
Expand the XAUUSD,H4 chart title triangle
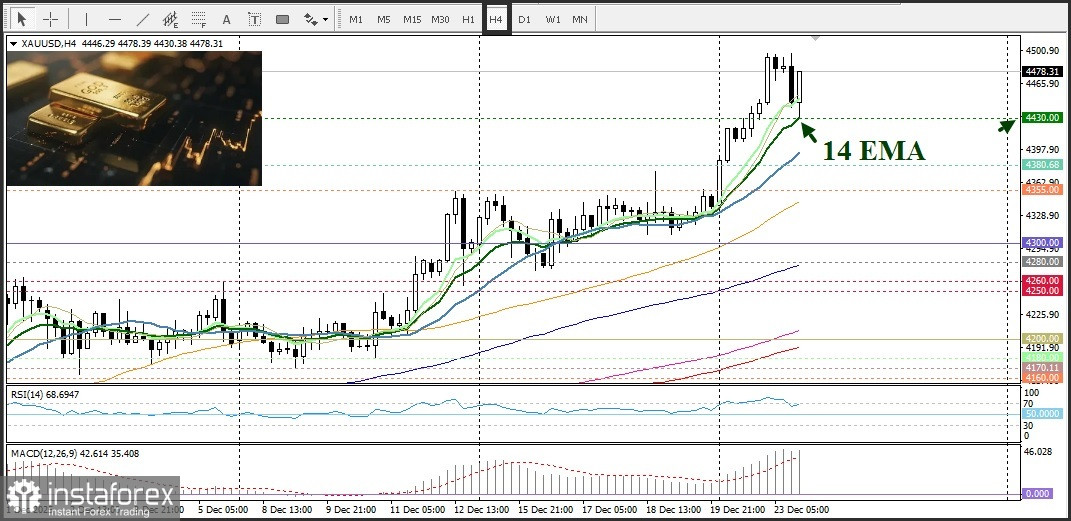point(12,44)
